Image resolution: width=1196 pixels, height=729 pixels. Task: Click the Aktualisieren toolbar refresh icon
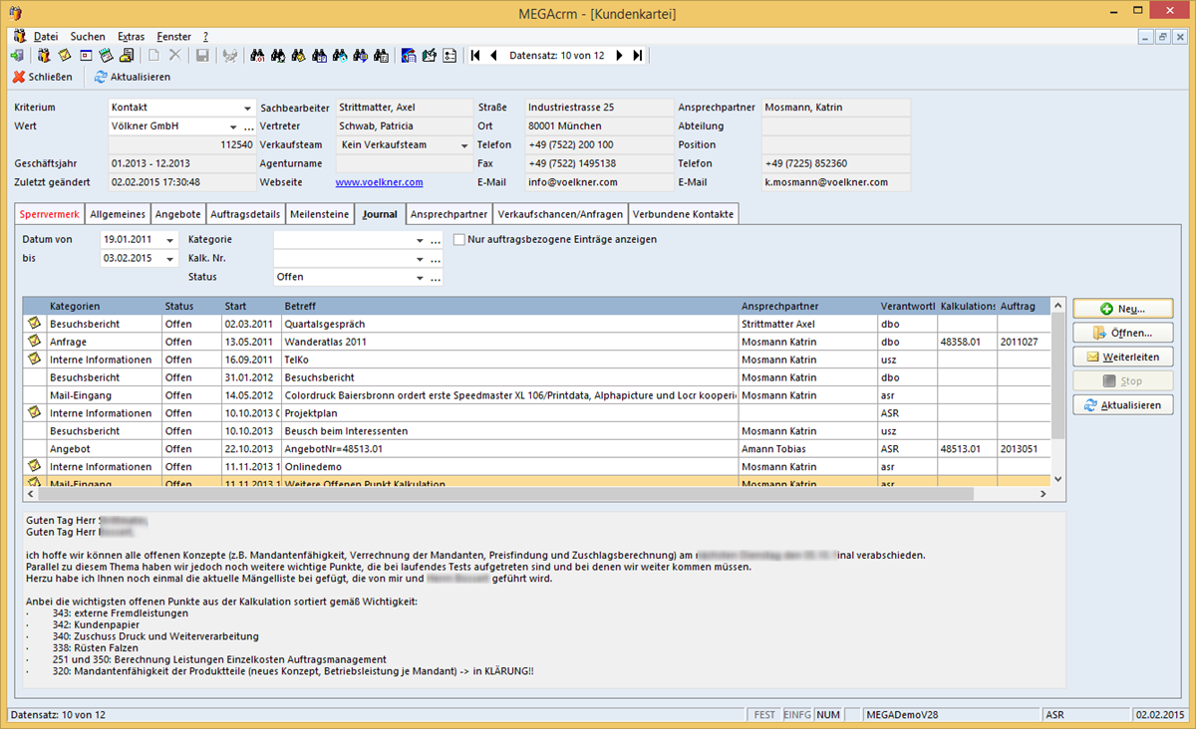click(100, 77)
